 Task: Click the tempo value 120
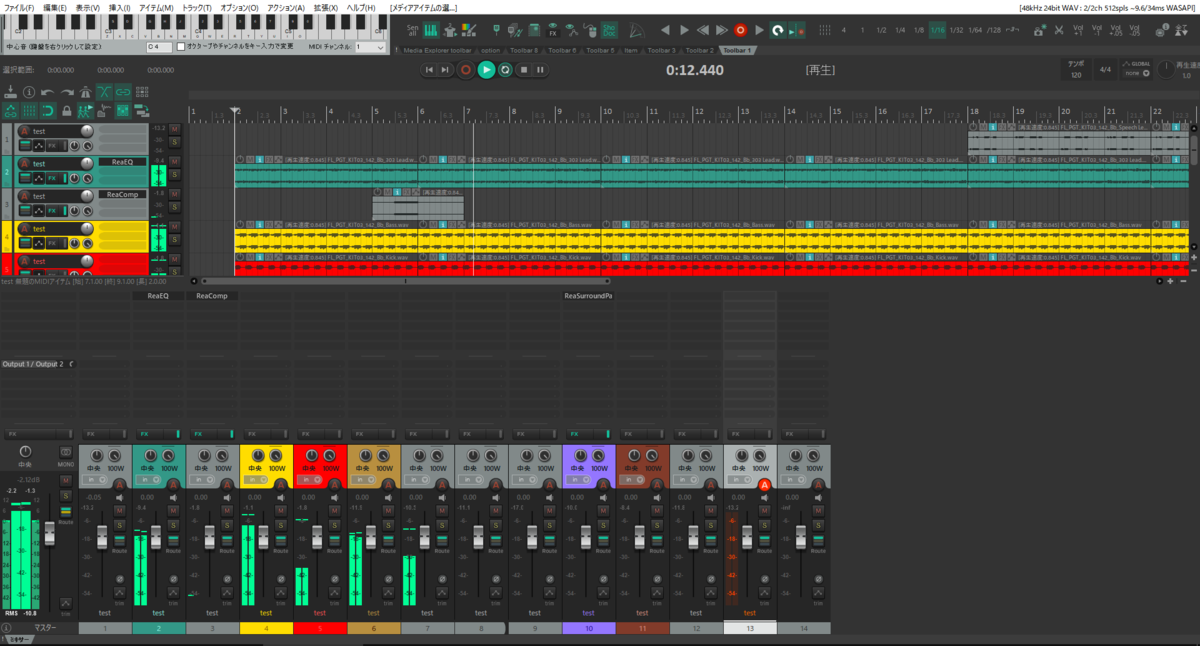pyautogui.click(x=1076, y=75)
